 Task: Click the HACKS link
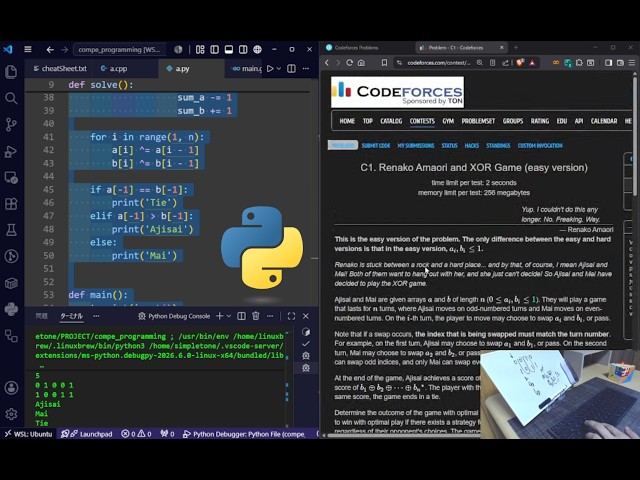(471, 145)
